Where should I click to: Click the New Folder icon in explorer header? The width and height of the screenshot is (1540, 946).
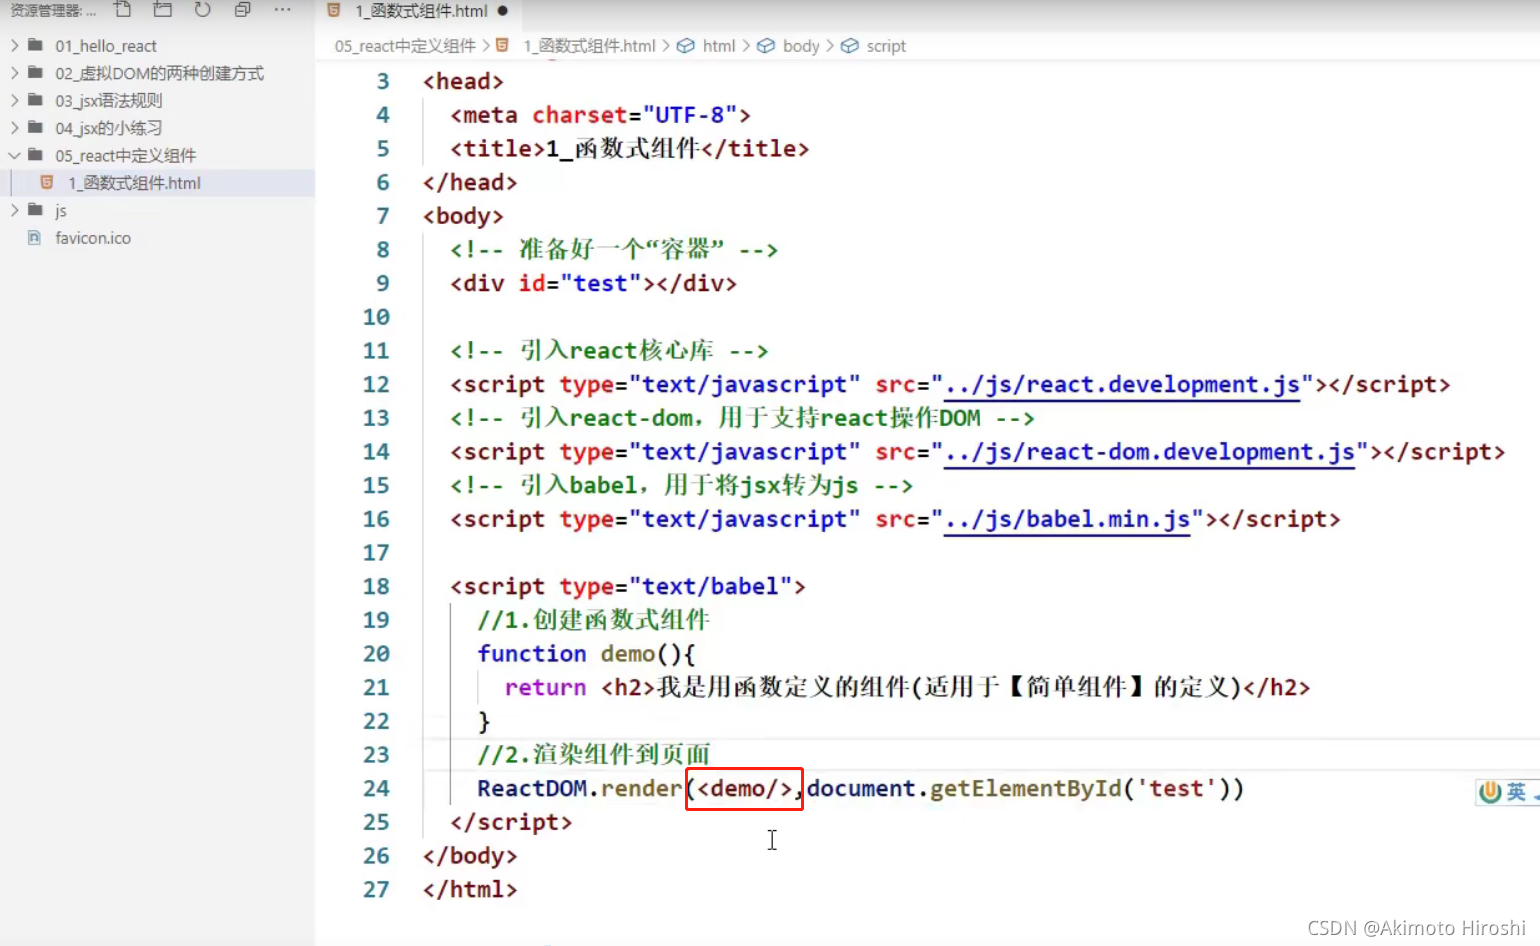pyautogui.click(x=162, y=10)
